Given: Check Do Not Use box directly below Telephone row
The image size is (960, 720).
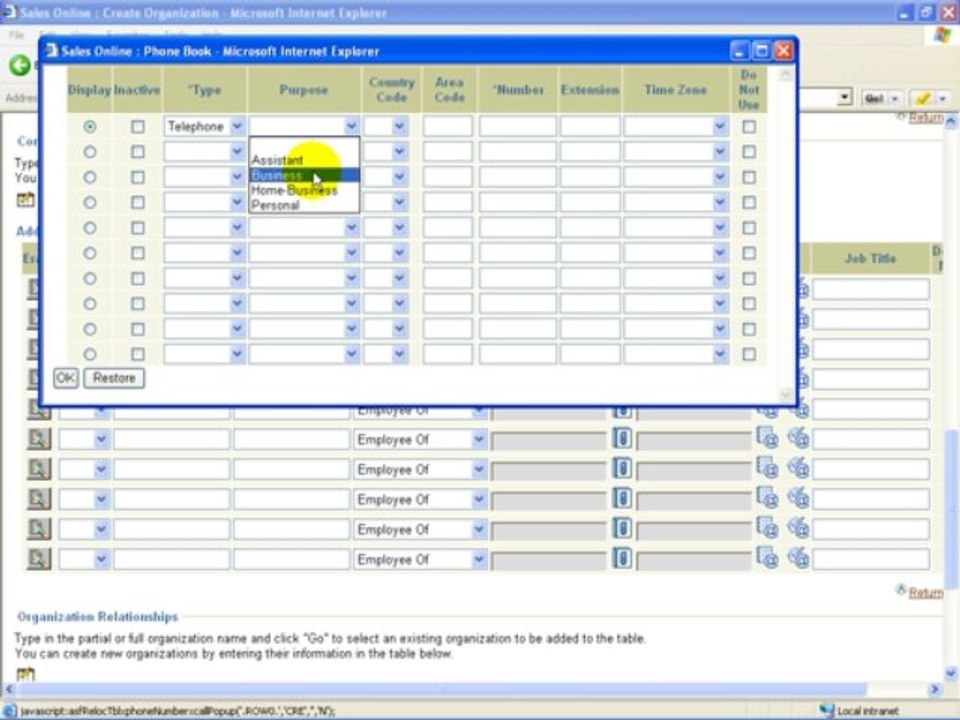Looking at the screenshot, I should tap(749, 152).
